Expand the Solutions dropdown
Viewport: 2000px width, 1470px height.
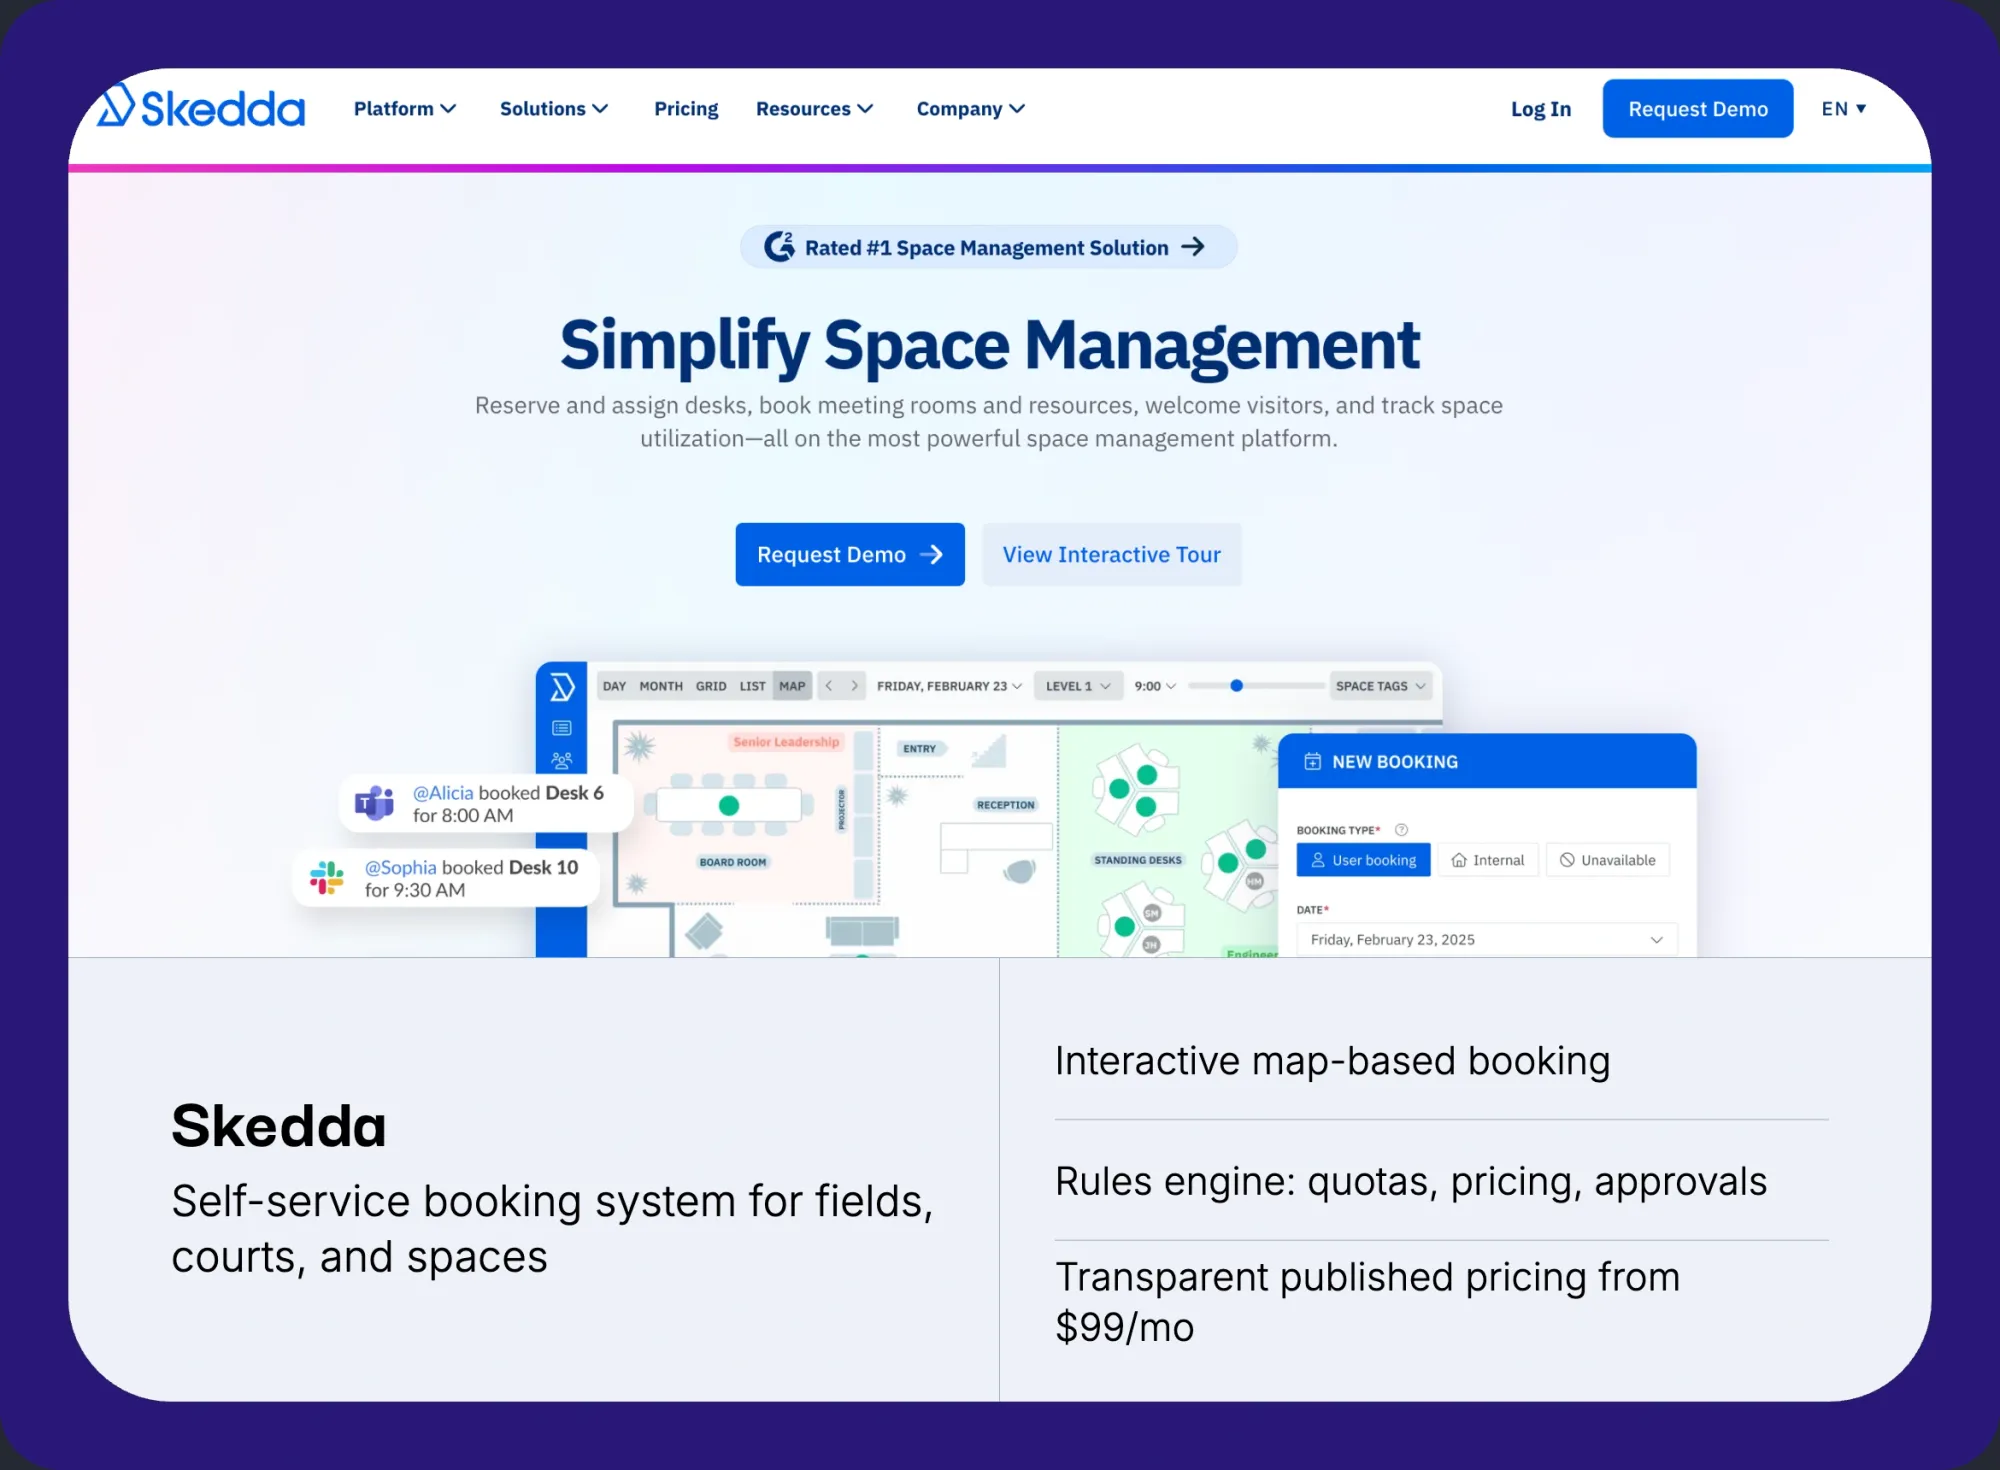(x=554, y=109)
